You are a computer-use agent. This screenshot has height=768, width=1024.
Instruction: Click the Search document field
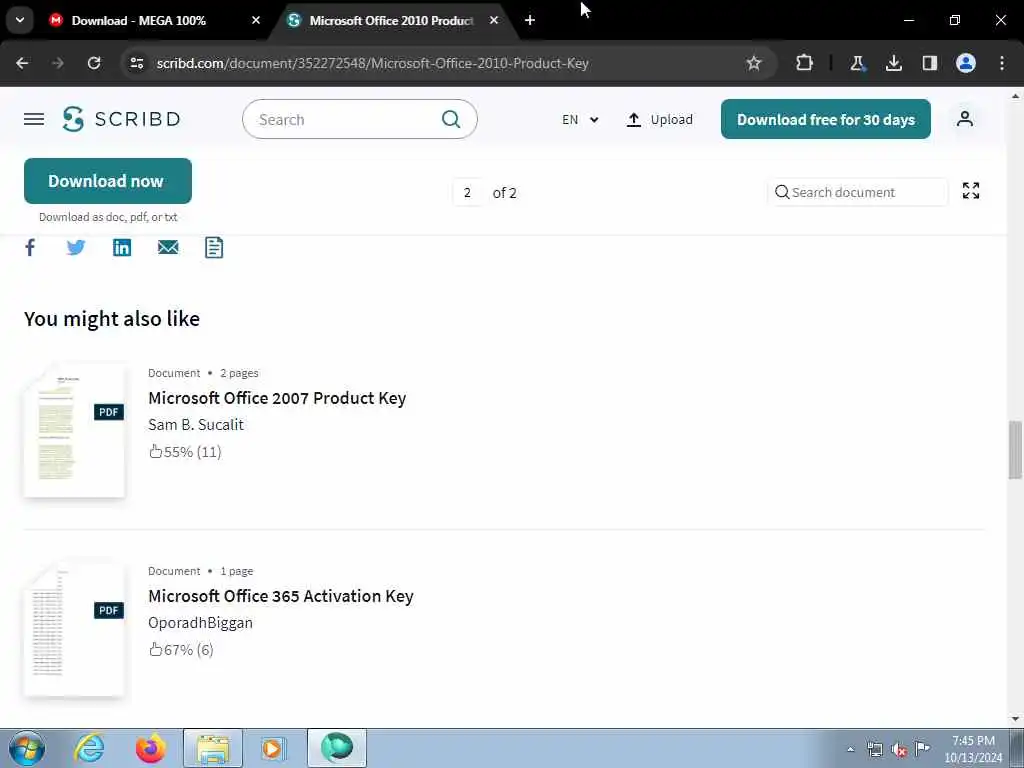tap(857, 192)
